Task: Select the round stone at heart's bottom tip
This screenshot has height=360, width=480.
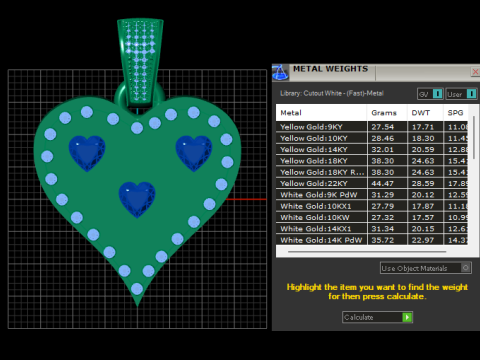Action: point(137,289)
